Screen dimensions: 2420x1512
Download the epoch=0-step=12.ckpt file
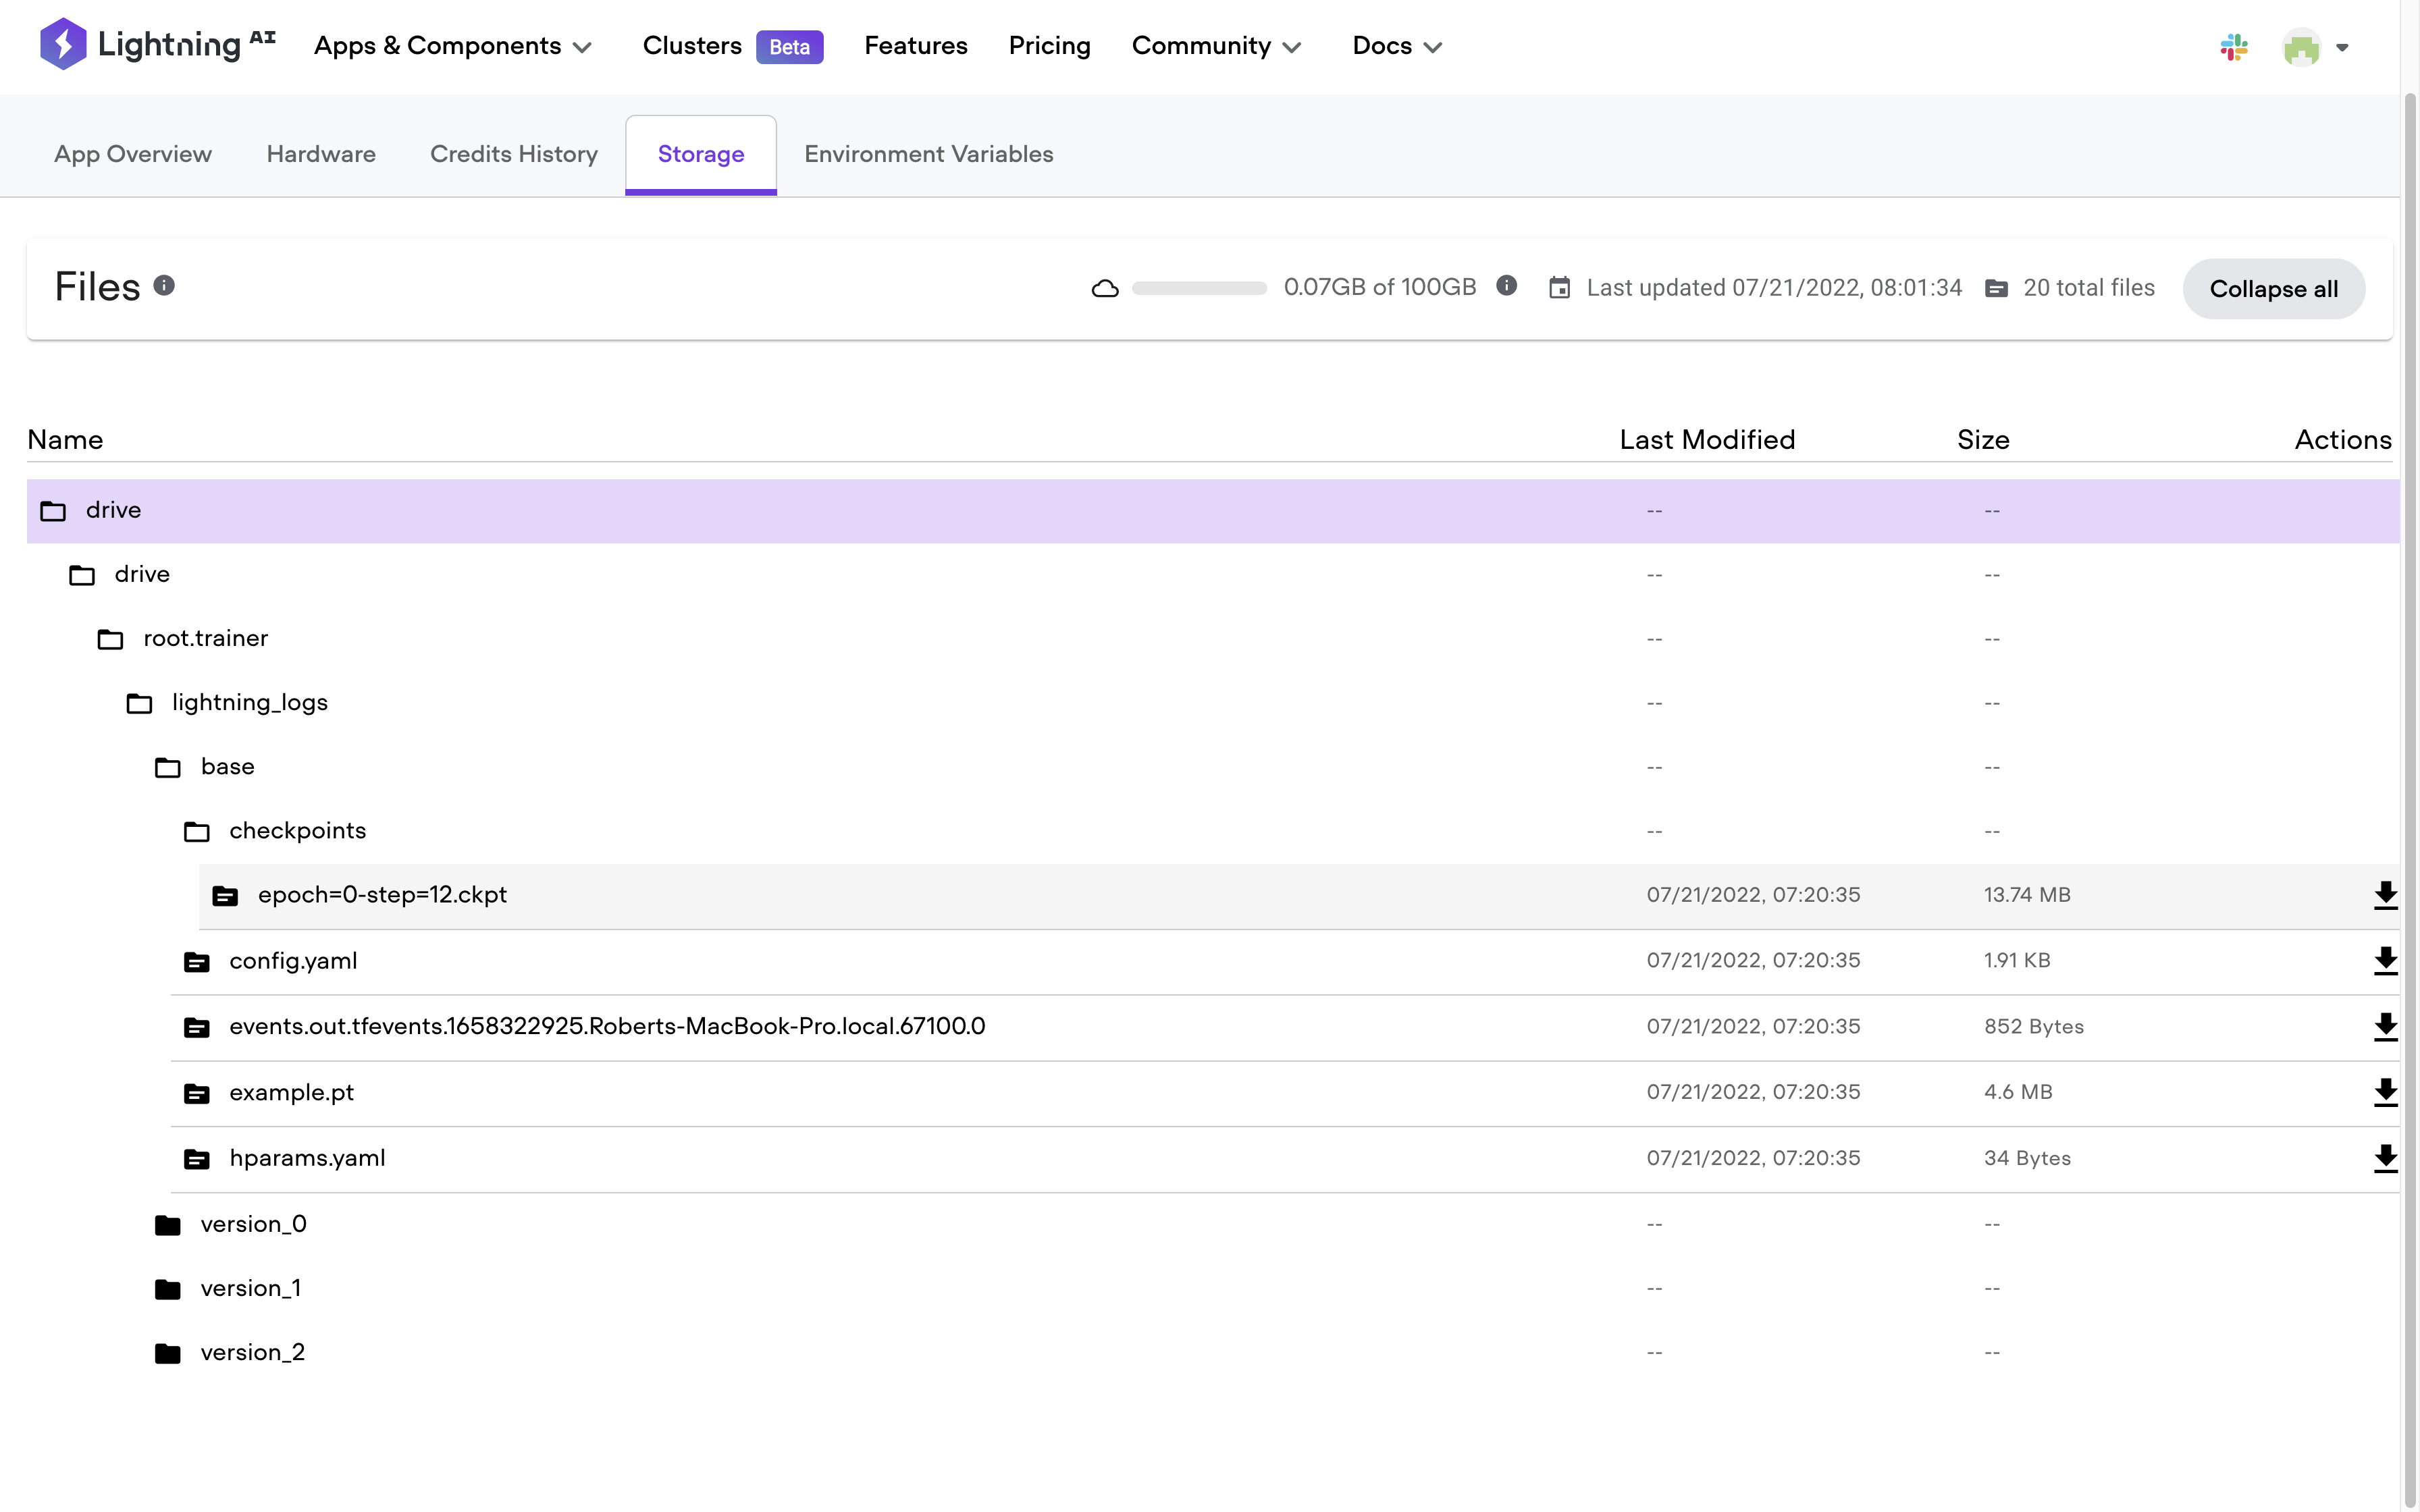[2385, 895]
